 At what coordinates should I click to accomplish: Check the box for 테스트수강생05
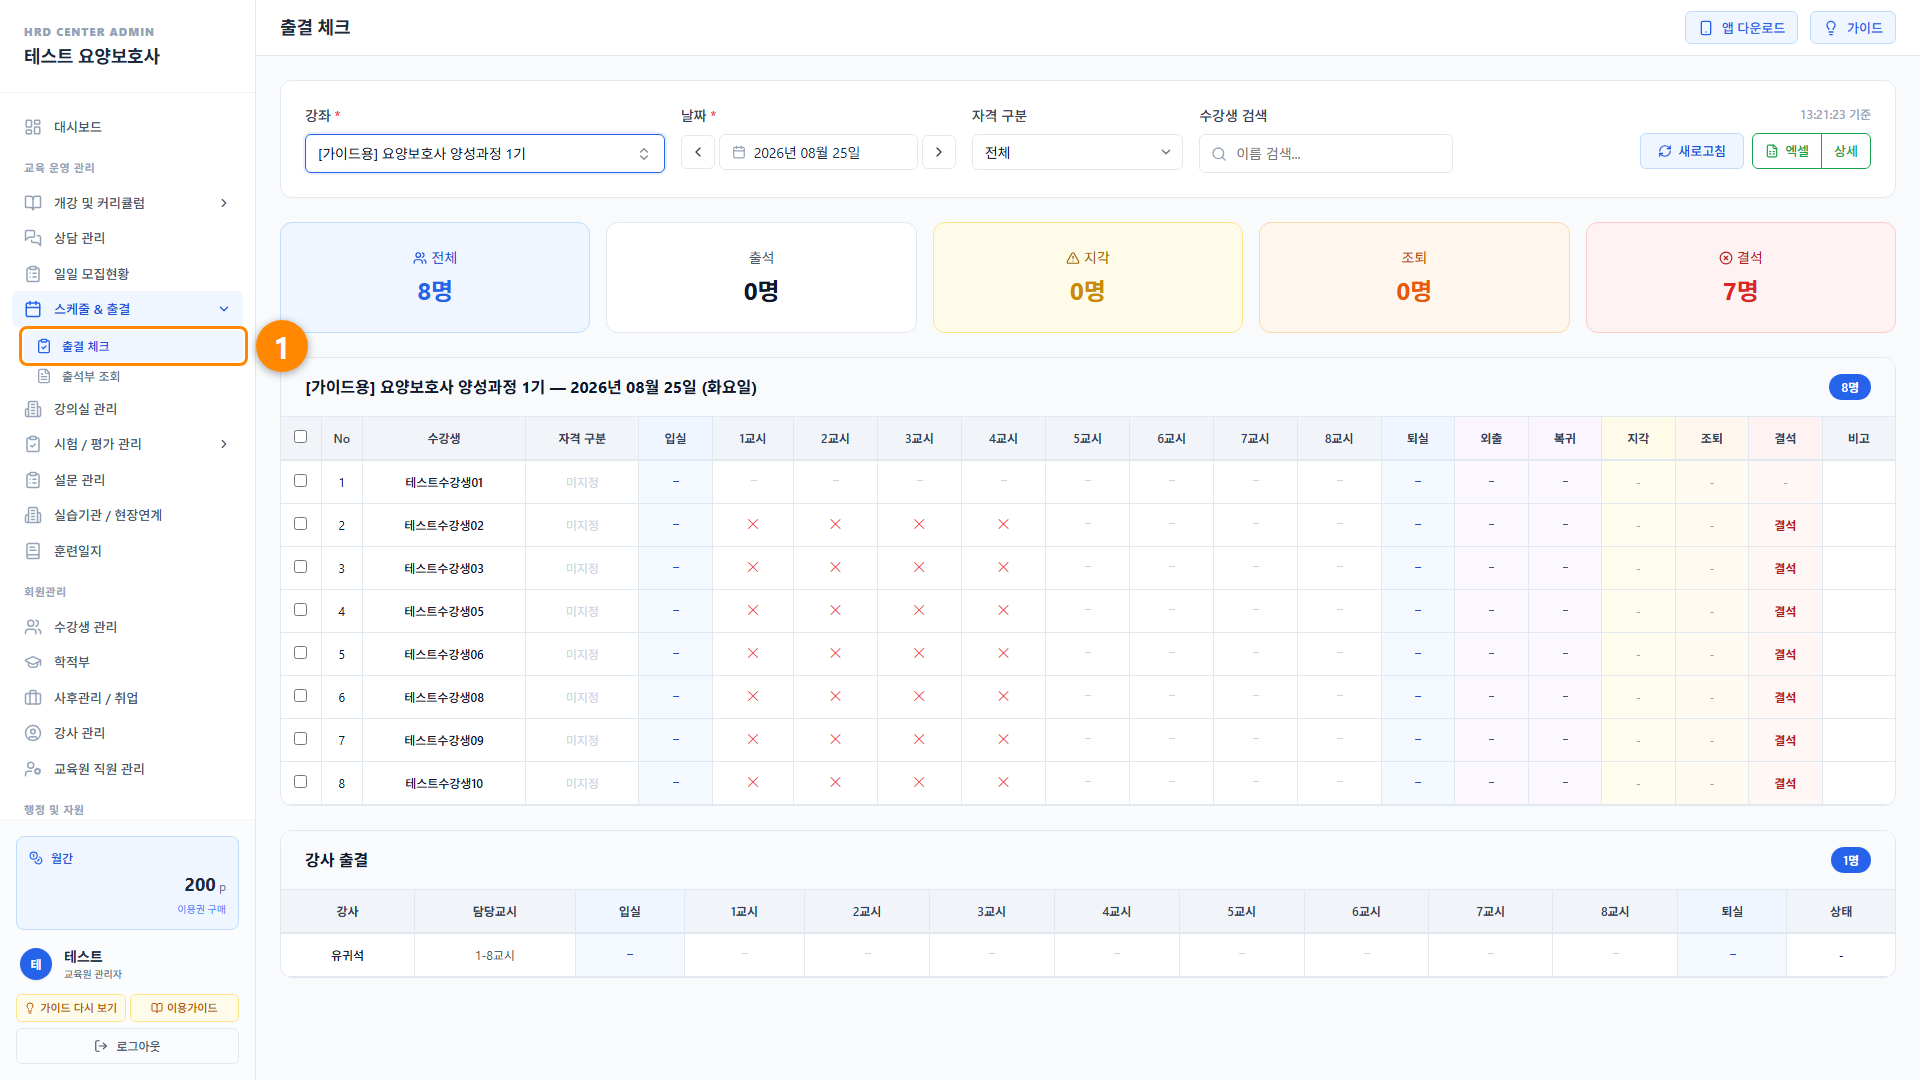tap(300, 610)
